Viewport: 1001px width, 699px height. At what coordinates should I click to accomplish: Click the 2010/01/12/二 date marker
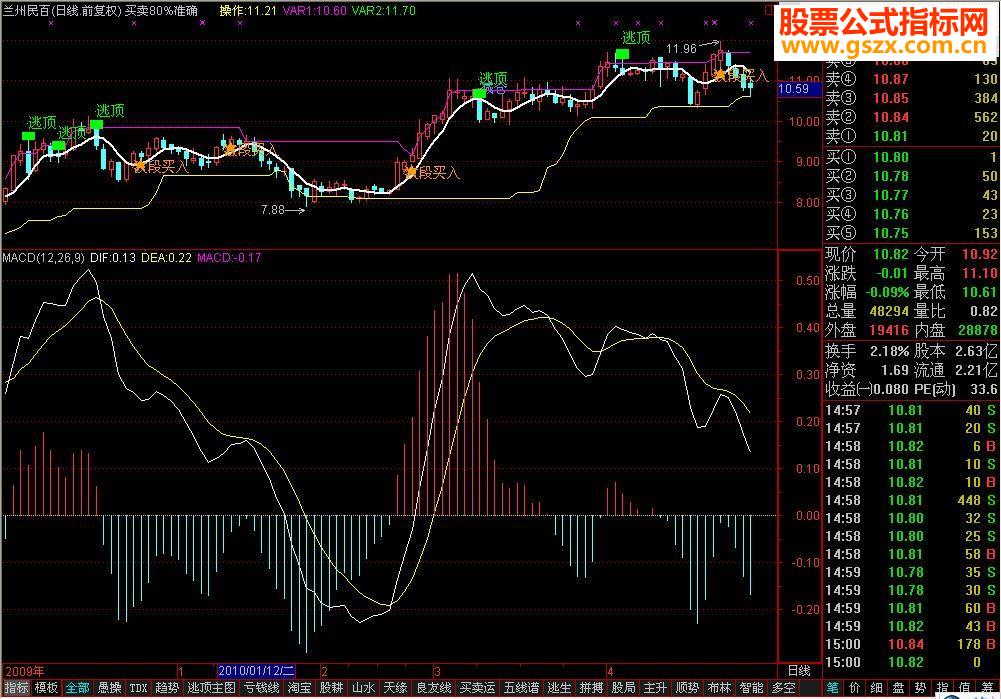coord(256,671)
